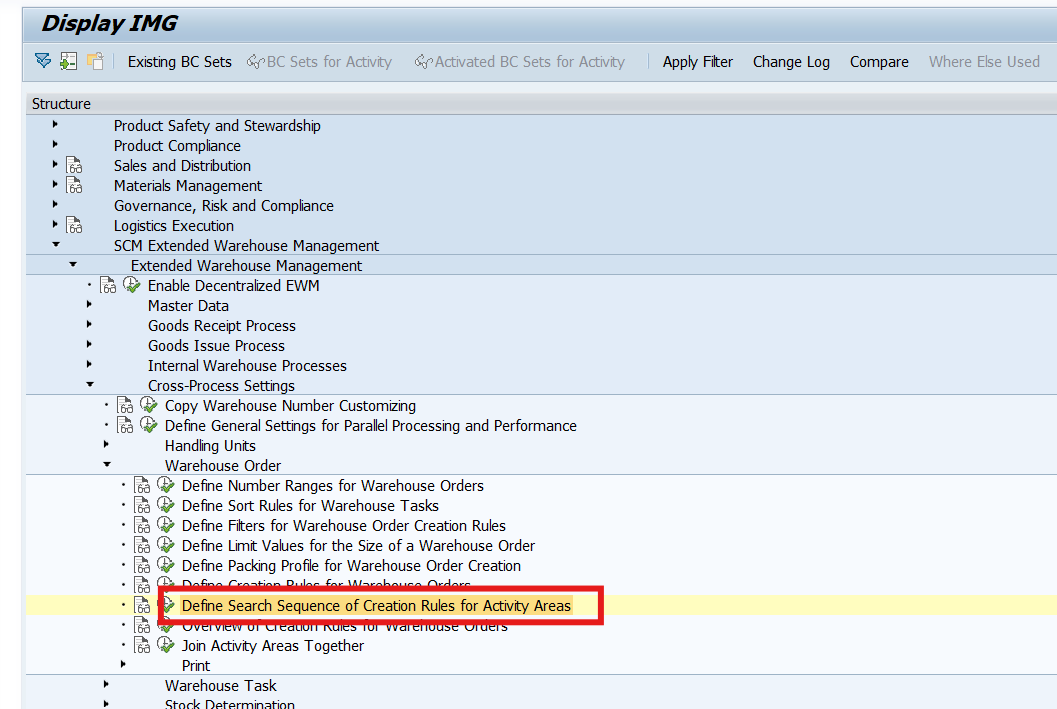Screen dimensions: 1057x709
Task: Open documentation for Copy Warehouse Number Customizing
Action: point(125,406)
